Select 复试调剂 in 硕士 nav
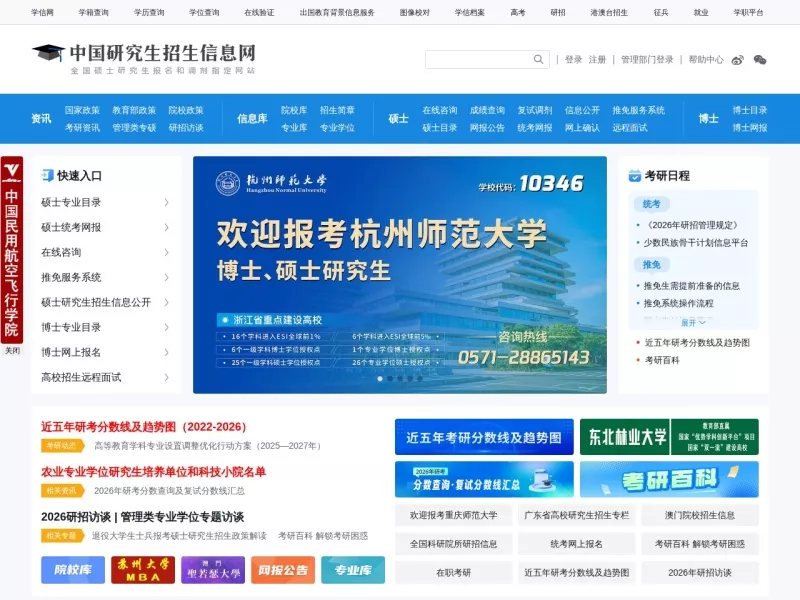The image size is (800, 600). tap(535, 110)
